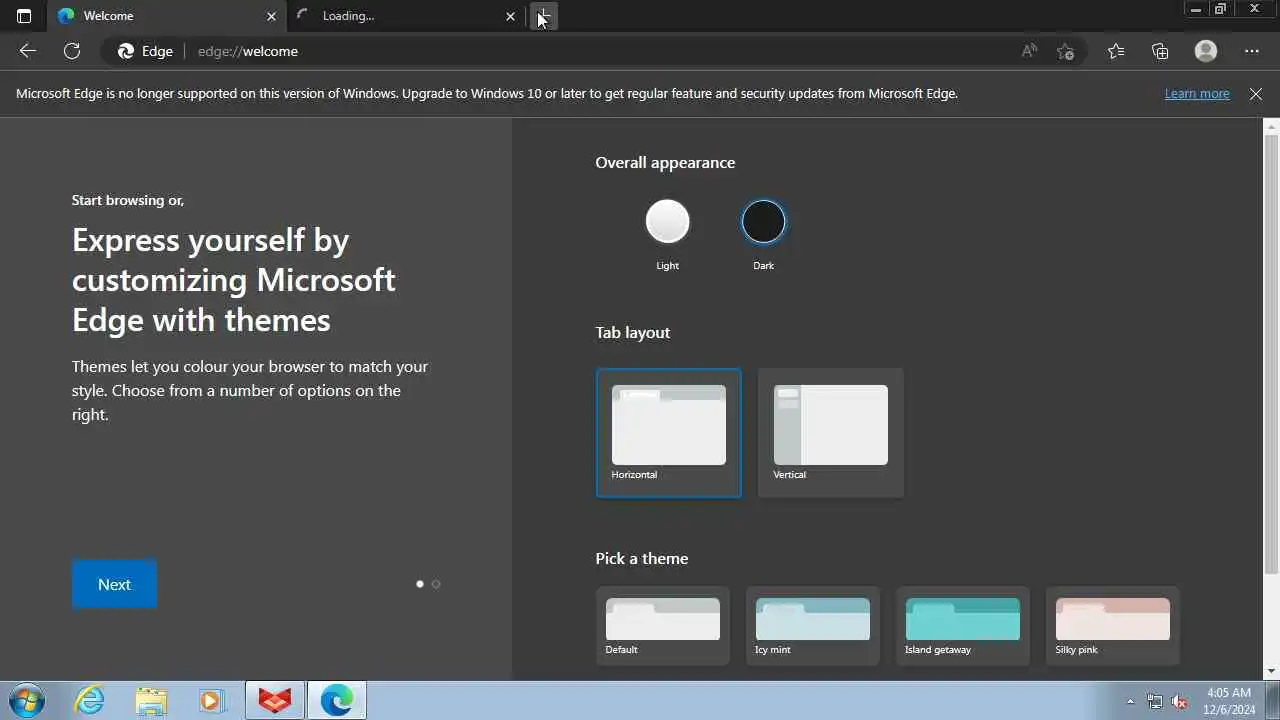
Task: Open a new tab with plus button
Action: click(x=543, y=16)
